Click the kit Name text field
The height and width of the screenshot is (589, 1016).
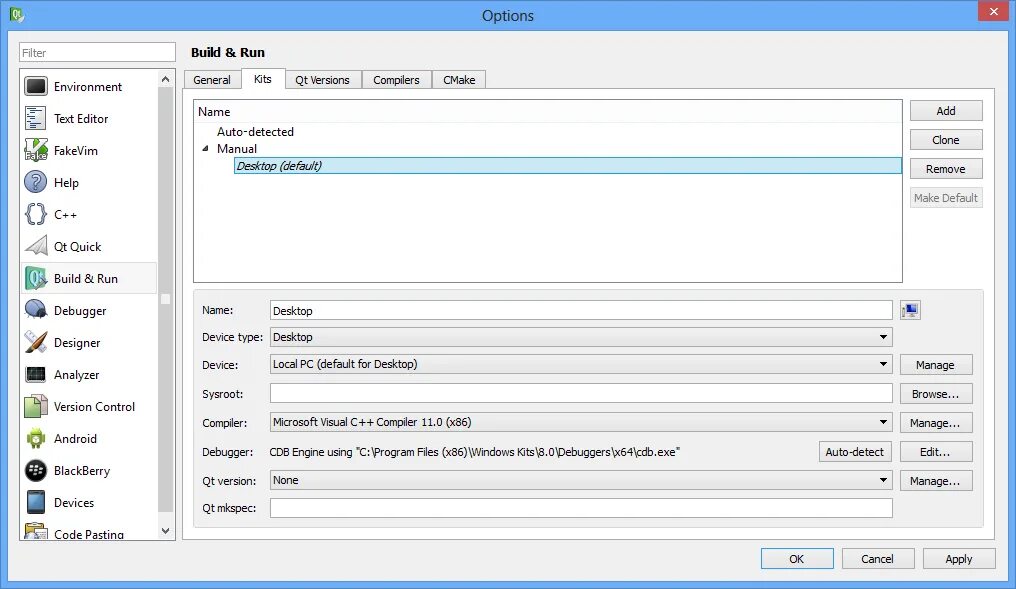[581, 310]
